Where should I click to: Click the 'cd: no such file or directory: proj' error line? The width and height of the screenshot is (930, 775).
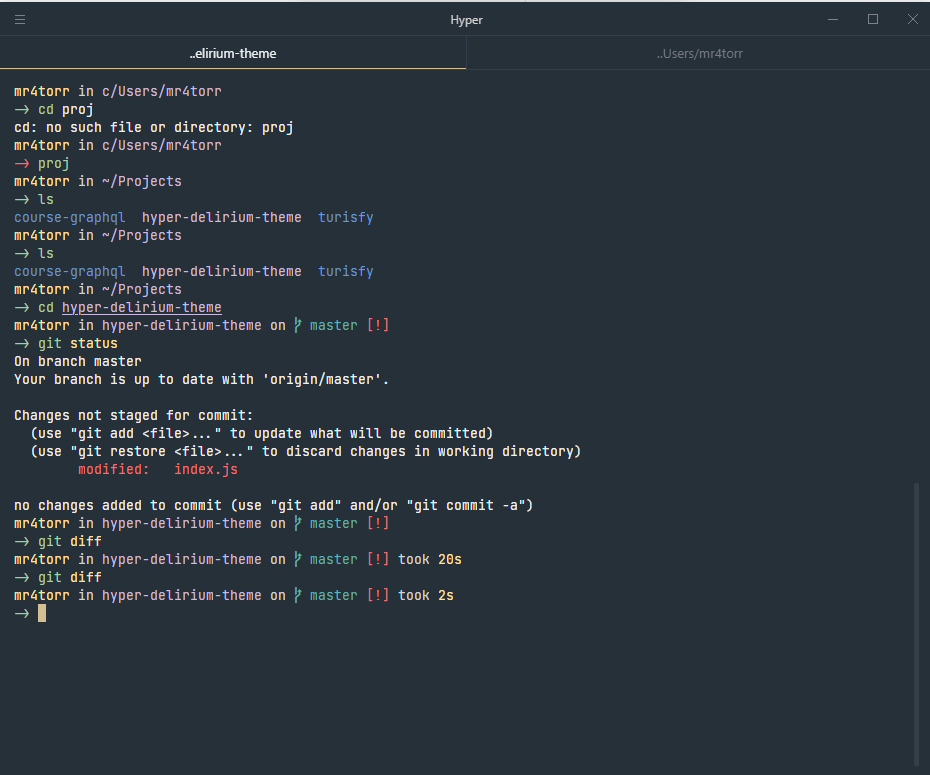click(154, 127)
